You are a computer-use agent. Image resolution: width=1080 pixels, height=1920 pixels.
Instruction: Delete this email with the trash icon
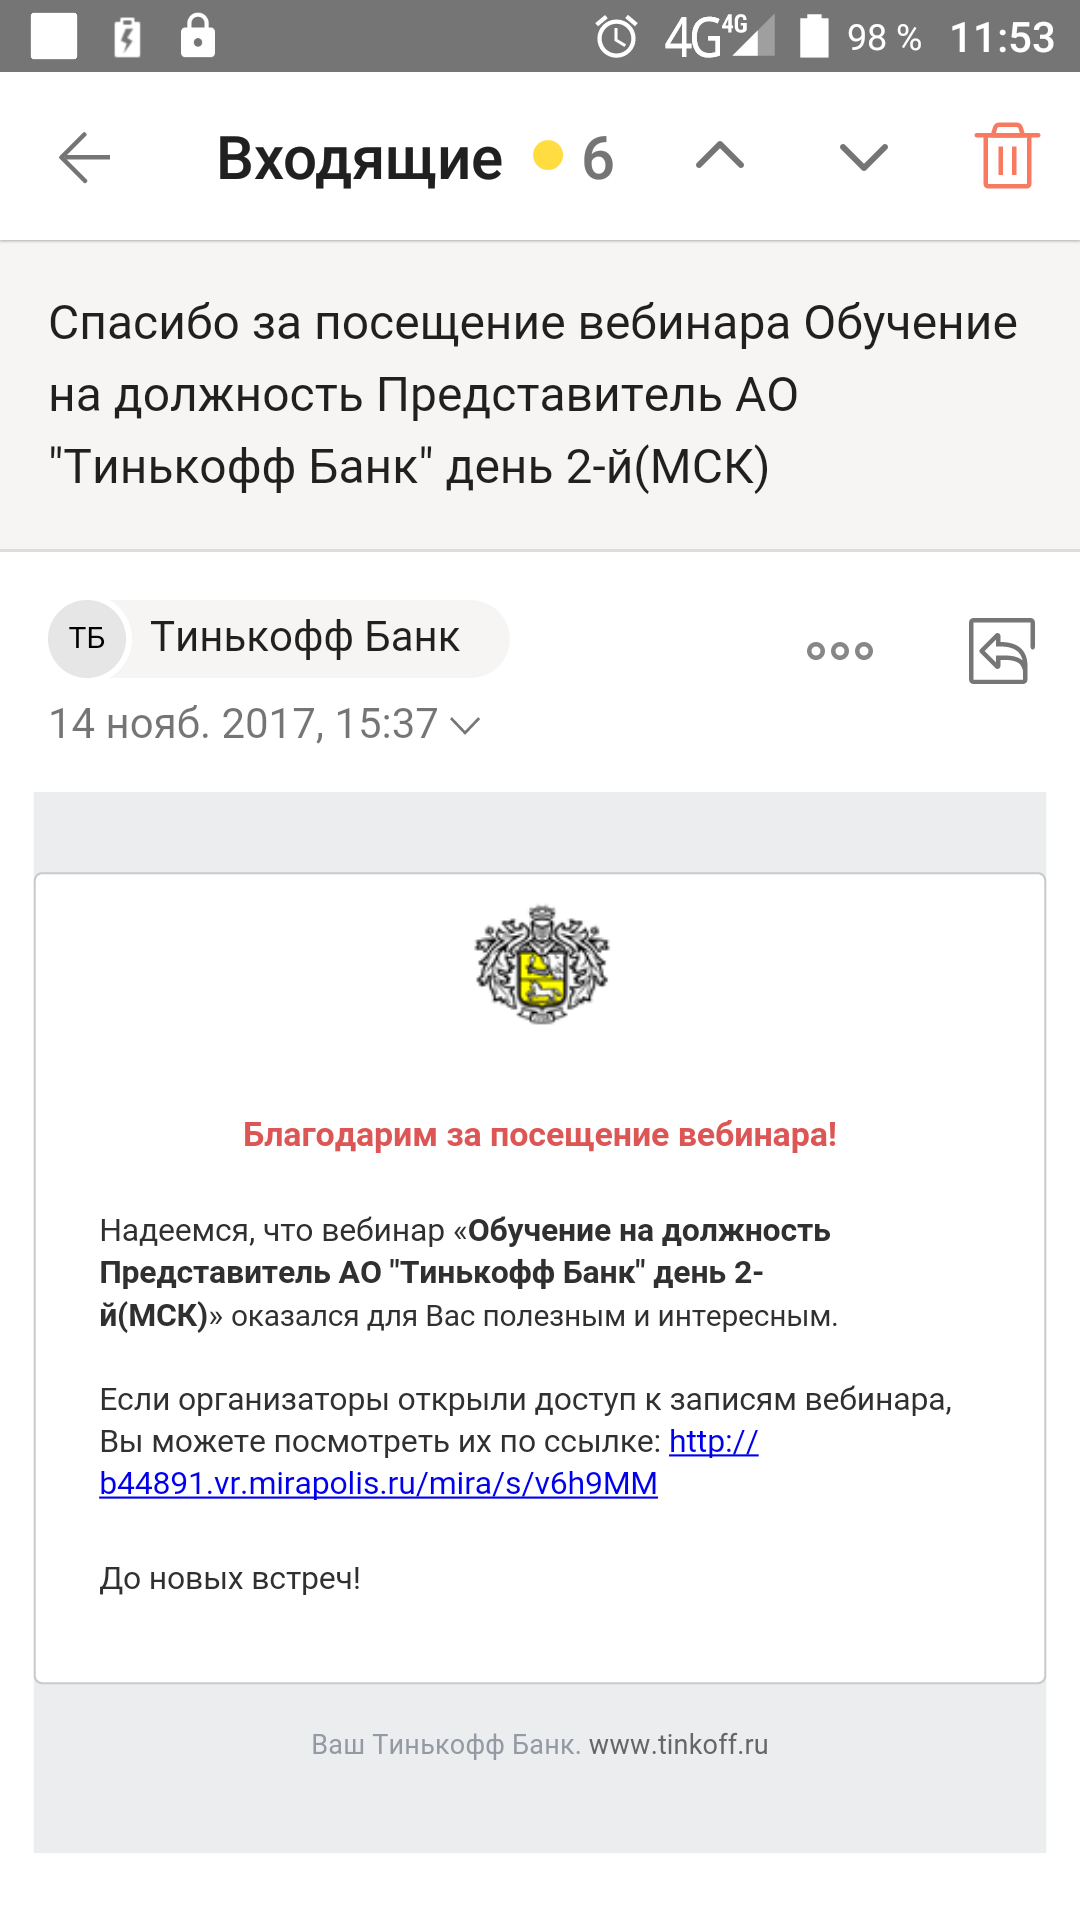pos(1007,156)
